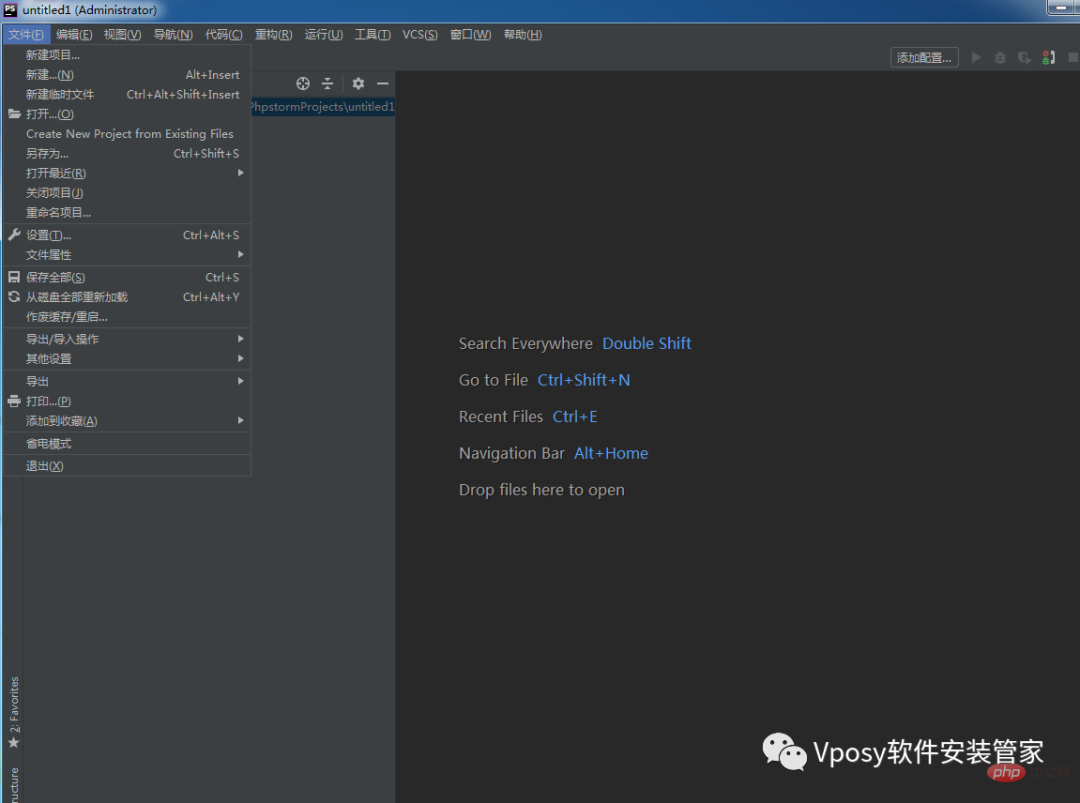This screenshot has width=1080, height=803.
Task: Click the PhpStorm logo in the title bar
Action: 10,10
